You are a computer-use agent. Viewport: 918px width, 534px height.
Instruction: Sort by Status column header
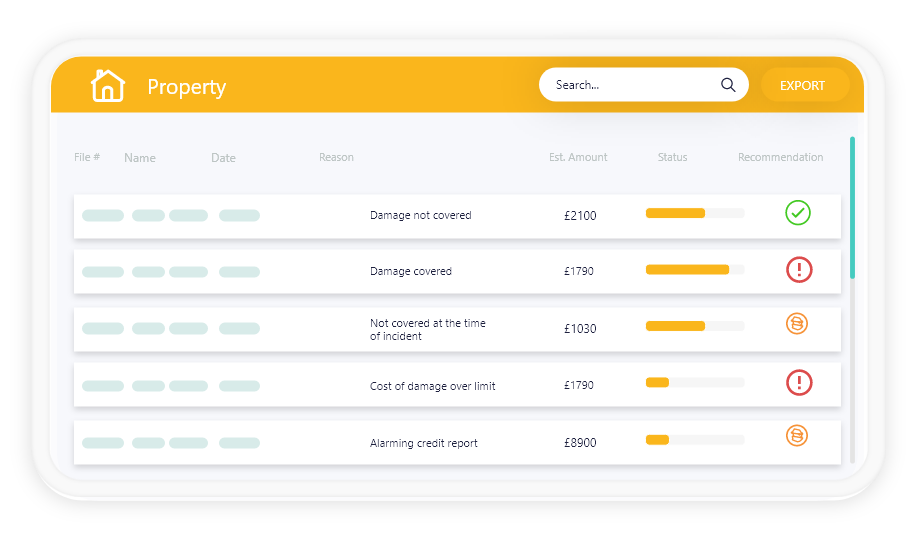pyautogui.click(x=672, y=157)
